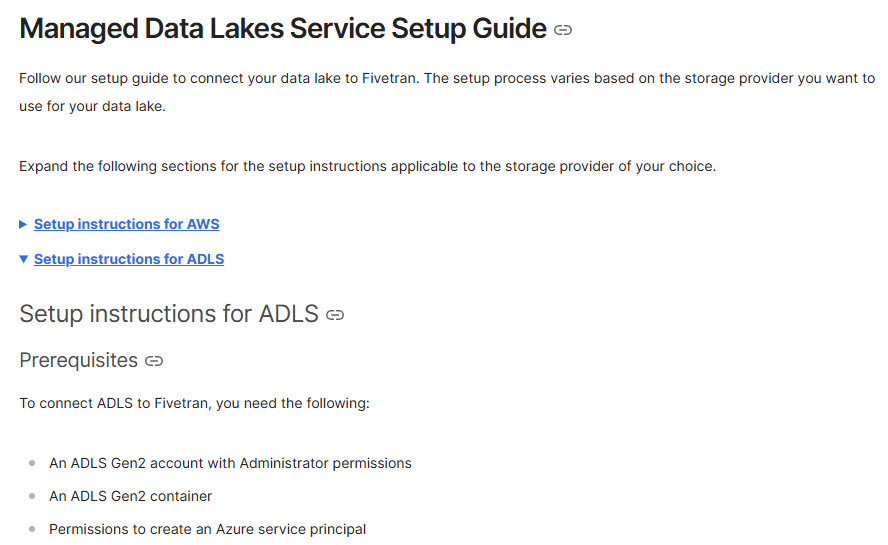Click the Setup instructions for ADLS link
Screen dimensions: 888x545
pos(128,259)
